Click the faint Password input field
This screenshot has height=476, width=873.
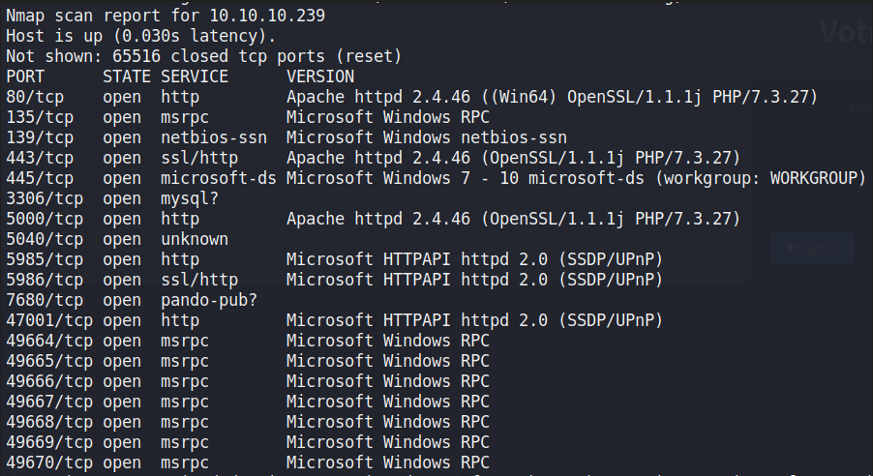click(x=812, y=200)
